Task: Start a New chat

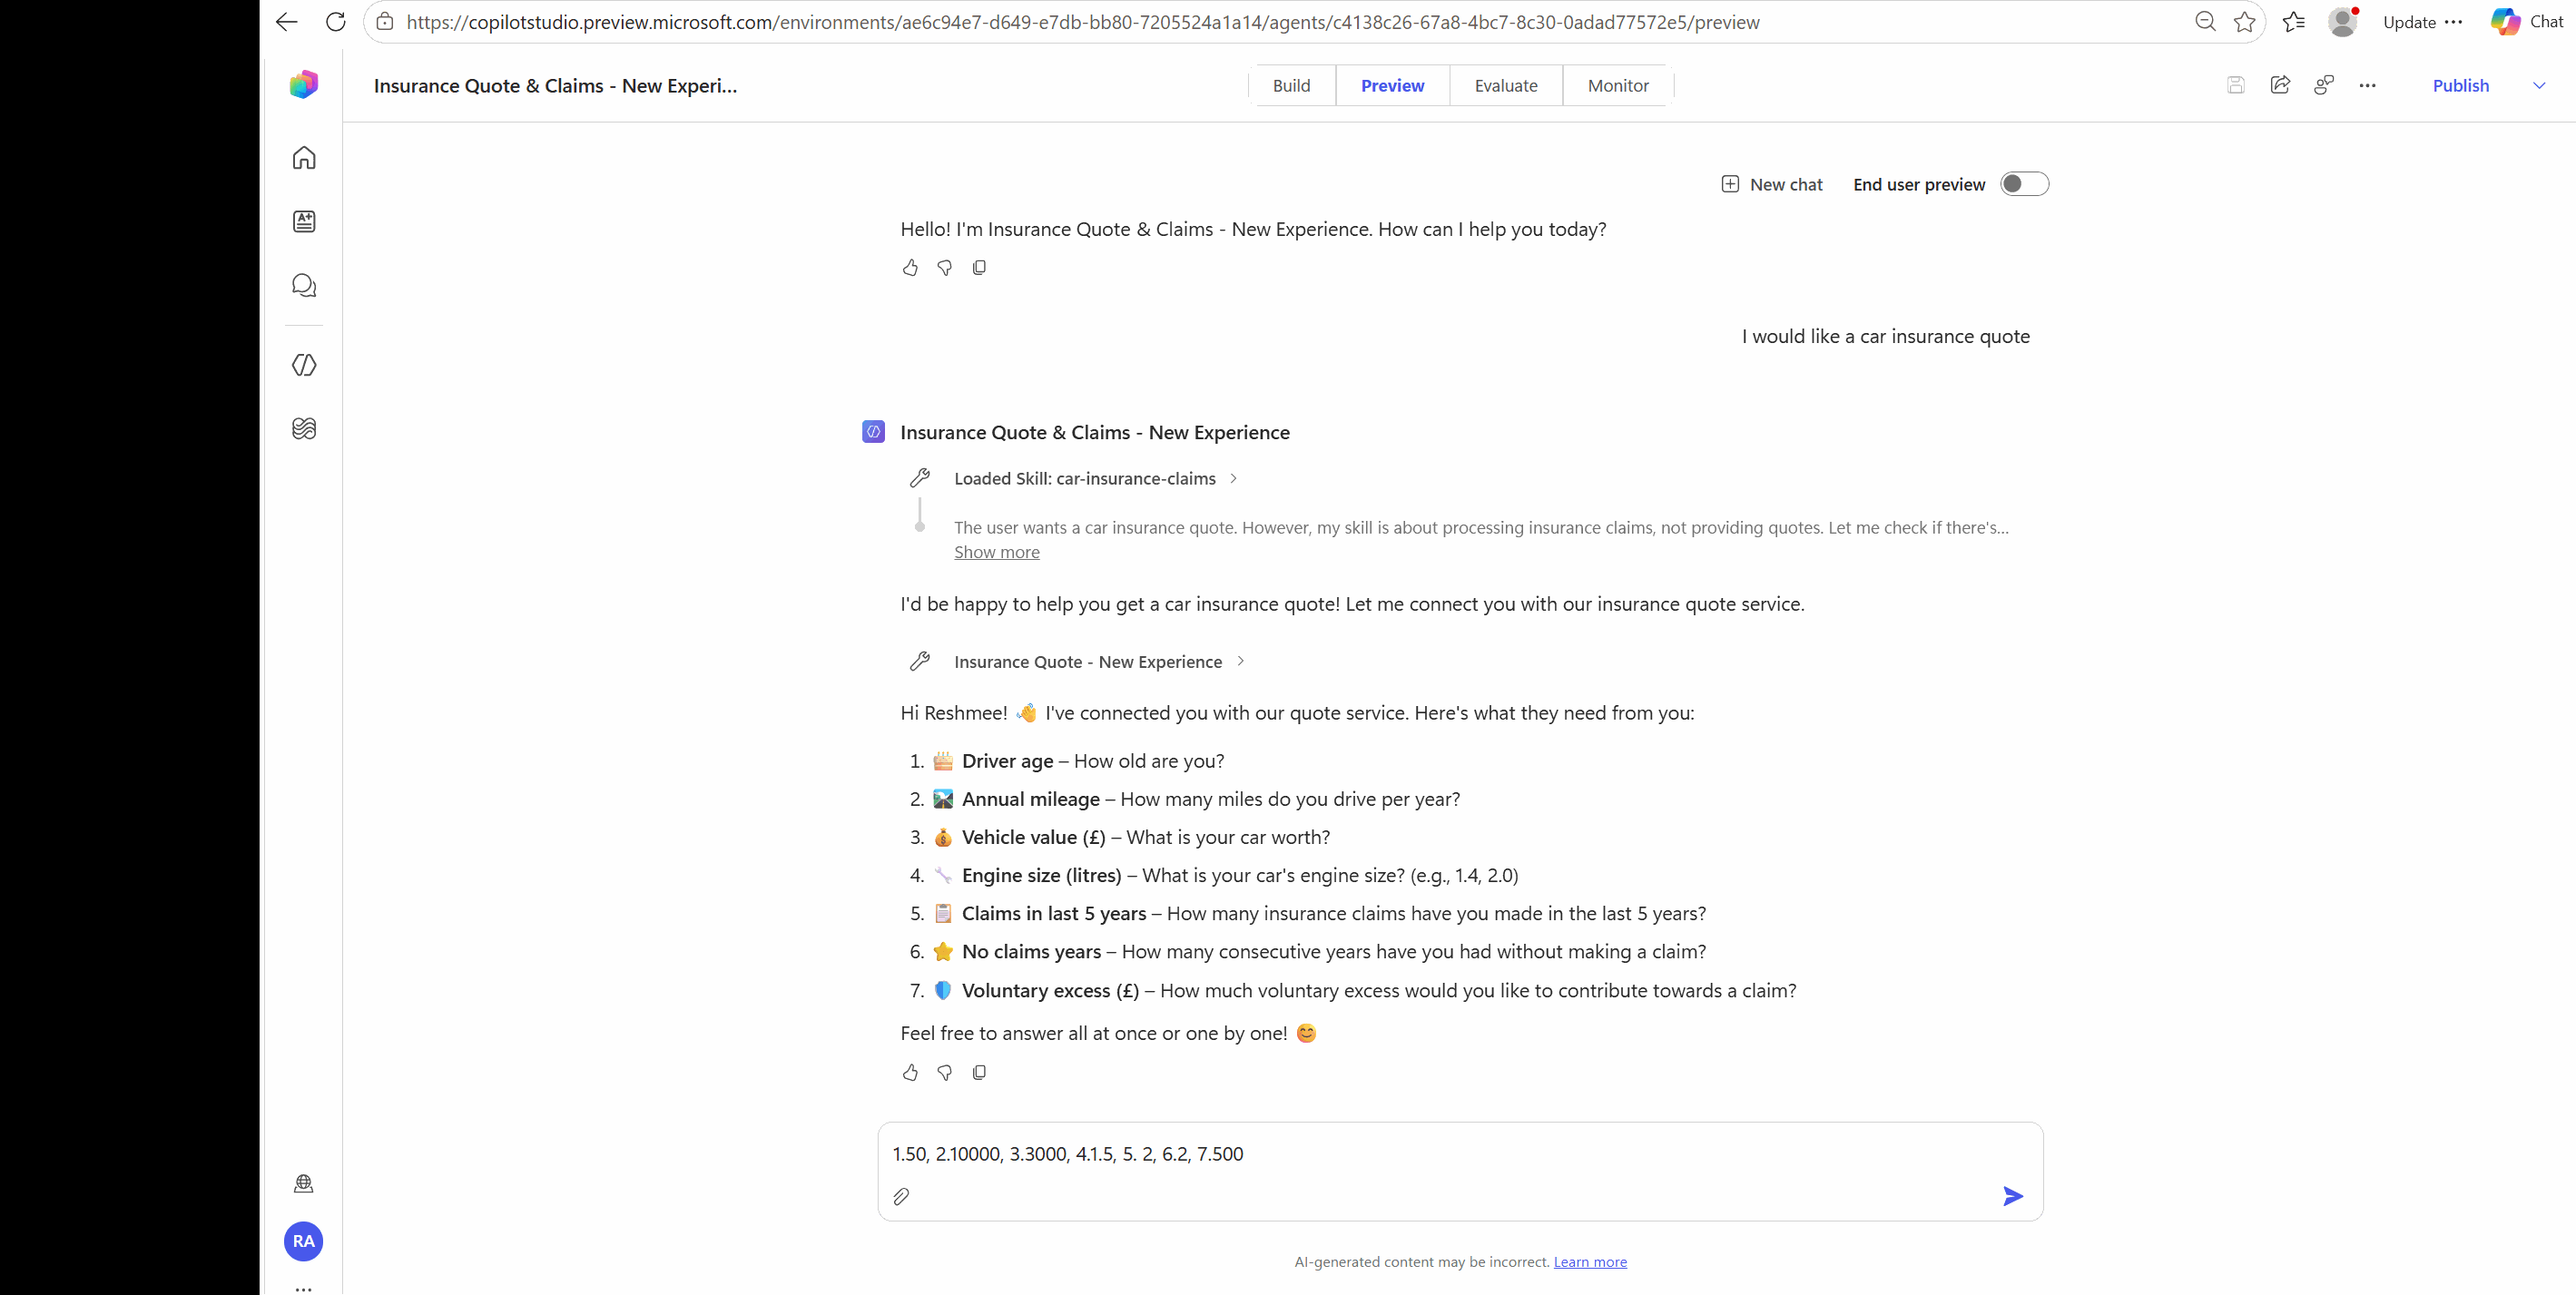Action: point(1772,184)
